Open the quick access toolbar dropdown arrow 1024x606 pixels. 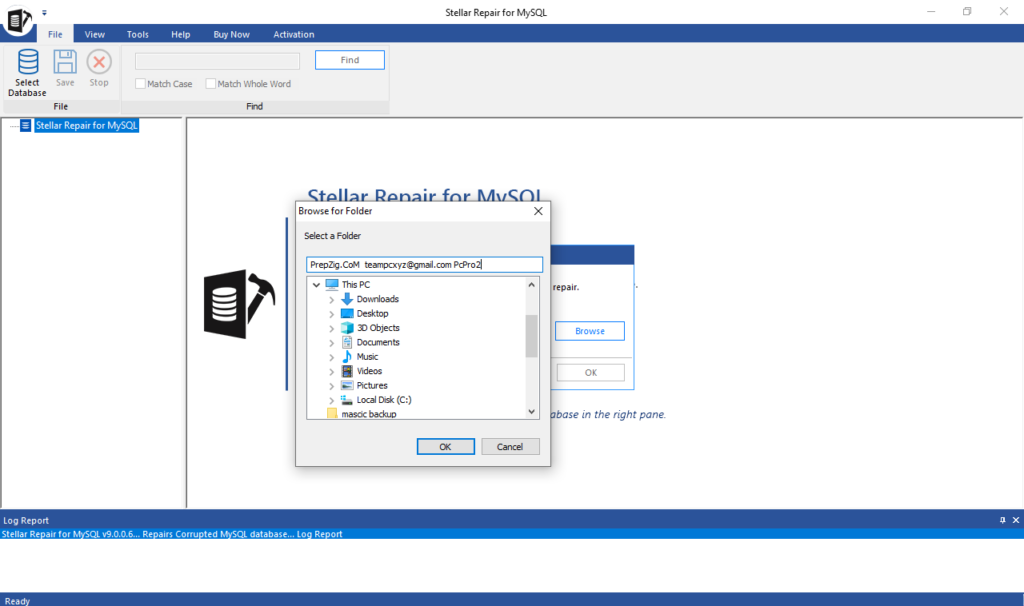[x=44, y=12]
